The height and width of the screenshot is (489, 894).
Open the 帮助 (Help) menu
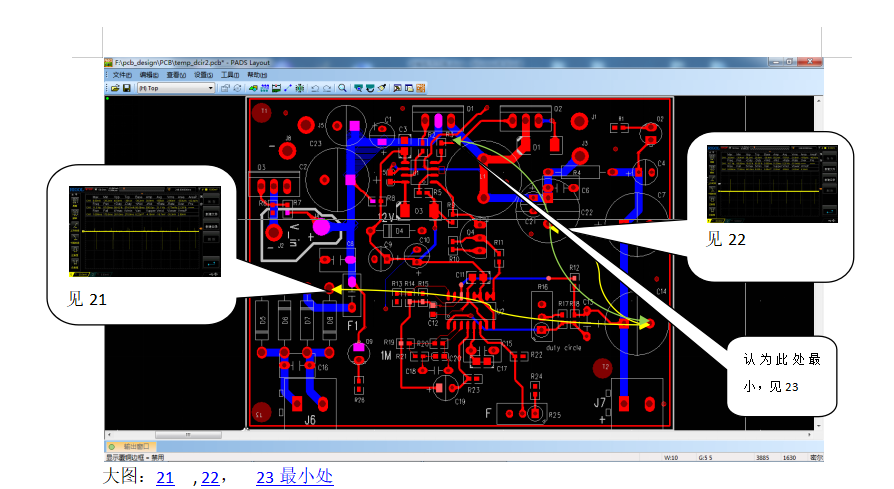point(257,75)
